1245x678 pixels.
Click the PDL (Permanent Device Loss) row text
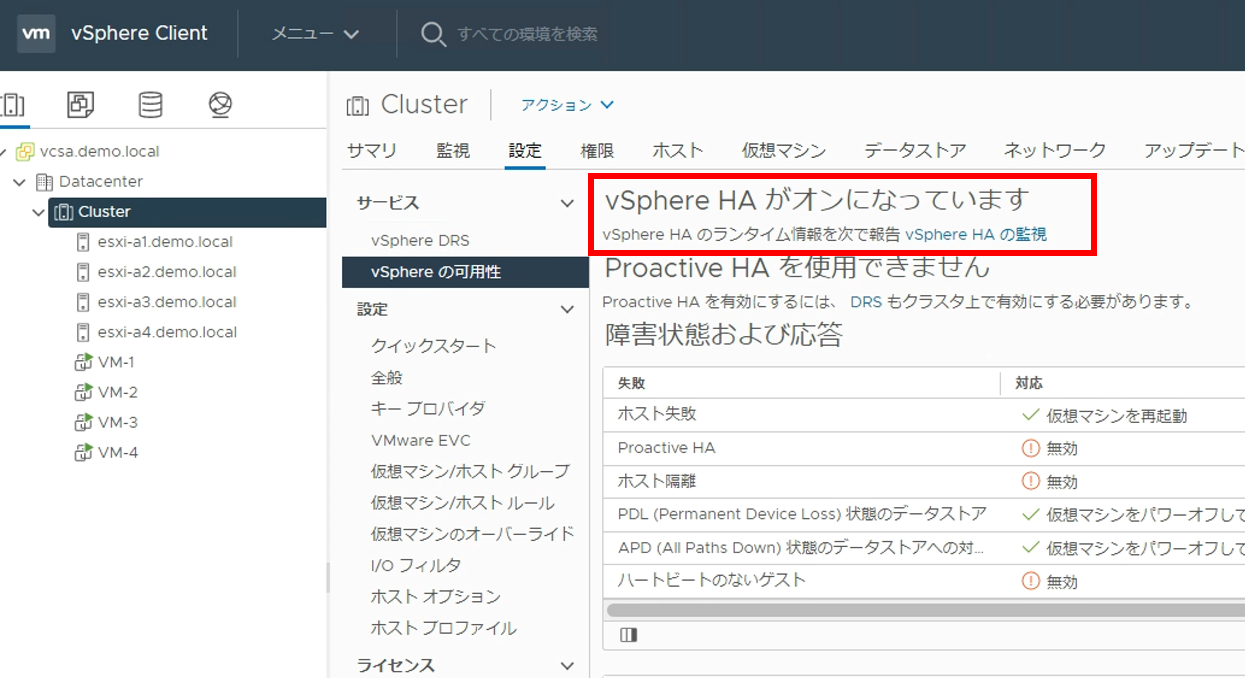pos(802,514)
